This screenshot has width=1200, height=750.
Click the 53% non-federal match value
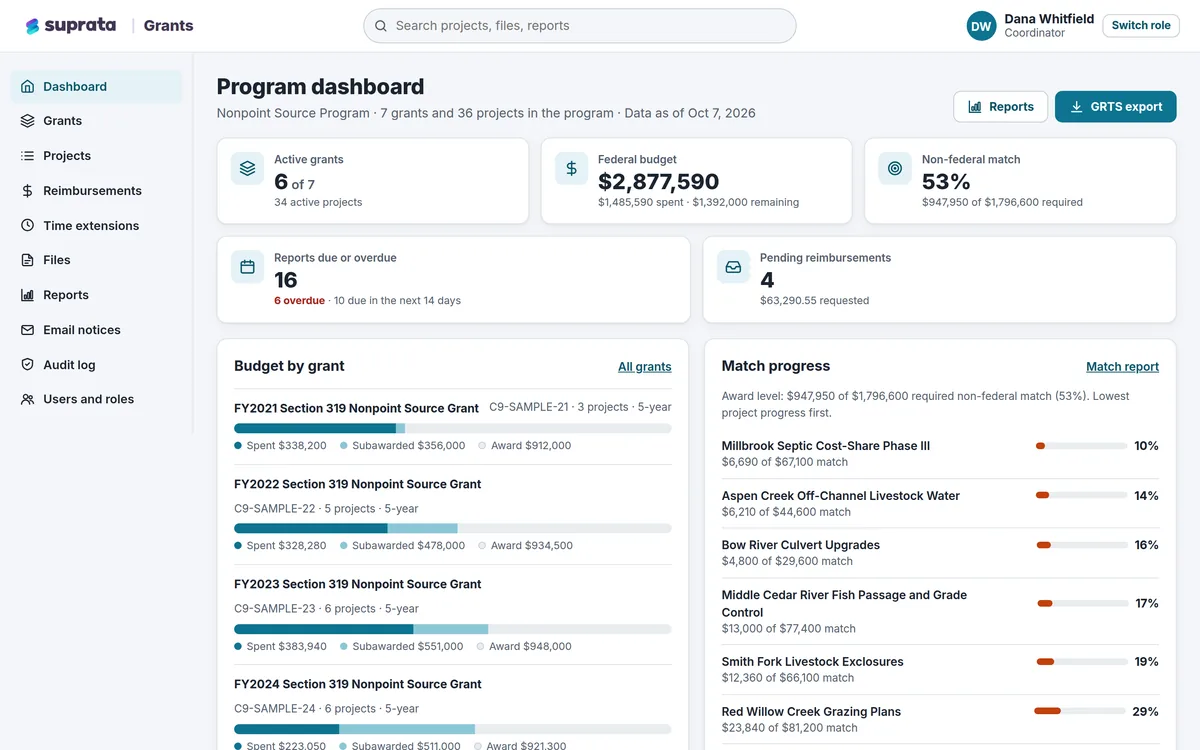pos(946,181)
